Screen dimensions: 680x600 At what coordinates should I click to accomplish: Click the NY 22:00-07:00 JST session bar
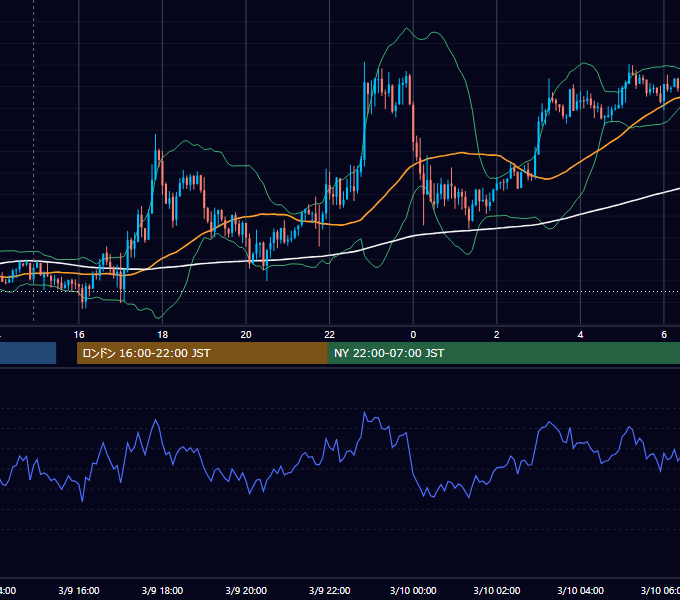point(503,353)
